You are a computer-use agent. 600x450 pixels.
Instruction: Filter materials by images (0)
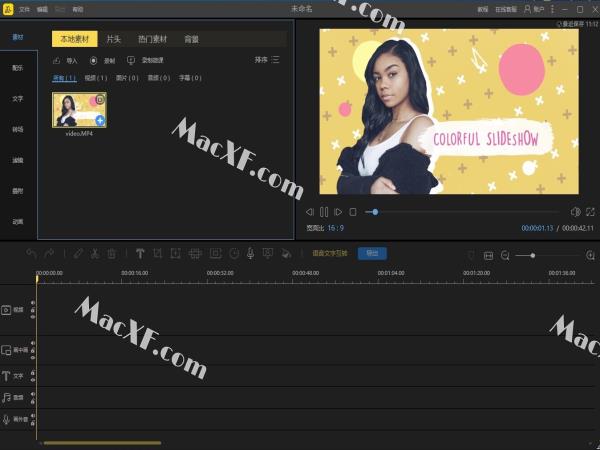(x=127, y=78)
